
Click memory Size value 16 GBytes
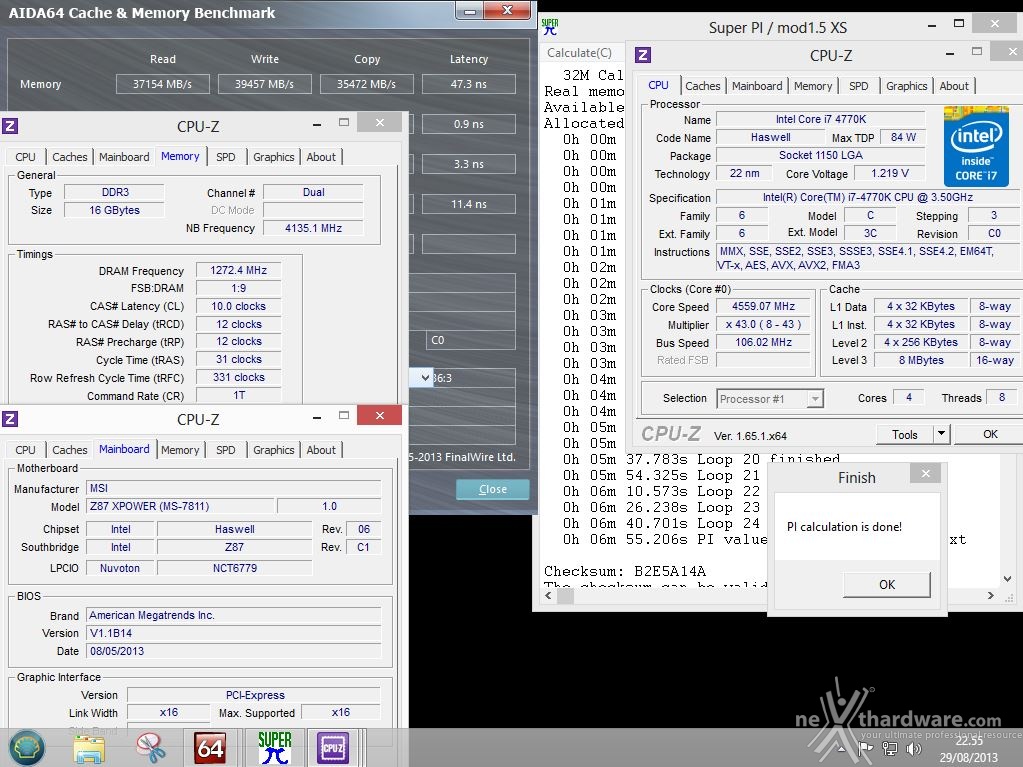click(x=114, y=210)
